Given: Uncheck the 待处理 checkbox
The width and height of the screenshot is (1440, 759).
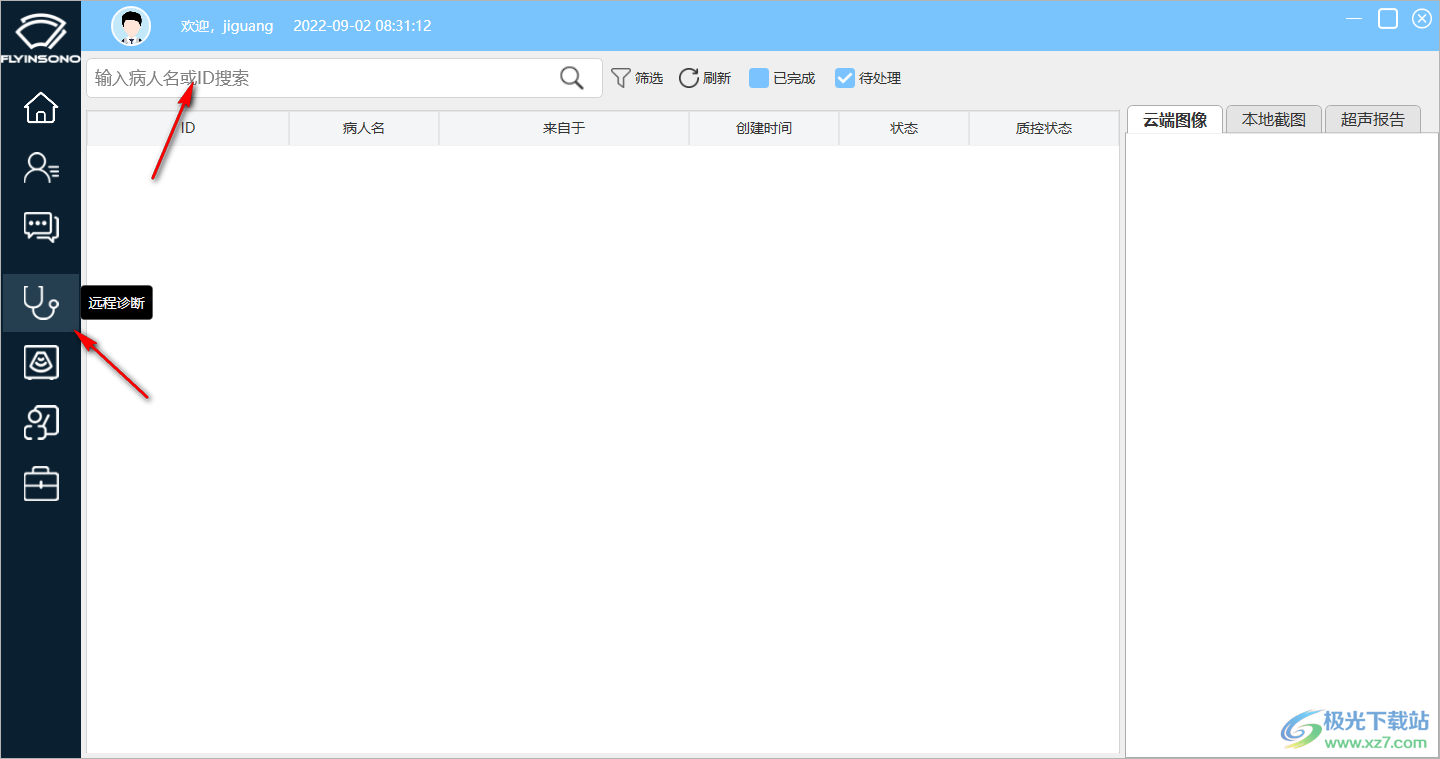Looking at the screenshot, I should click(x=845, y=78).
